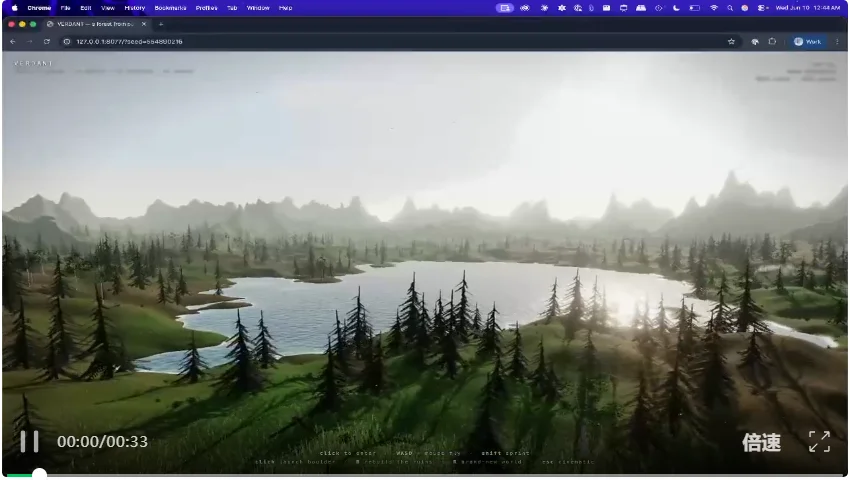
Task: Click the VERDANT title text
Action: point(33,63)
